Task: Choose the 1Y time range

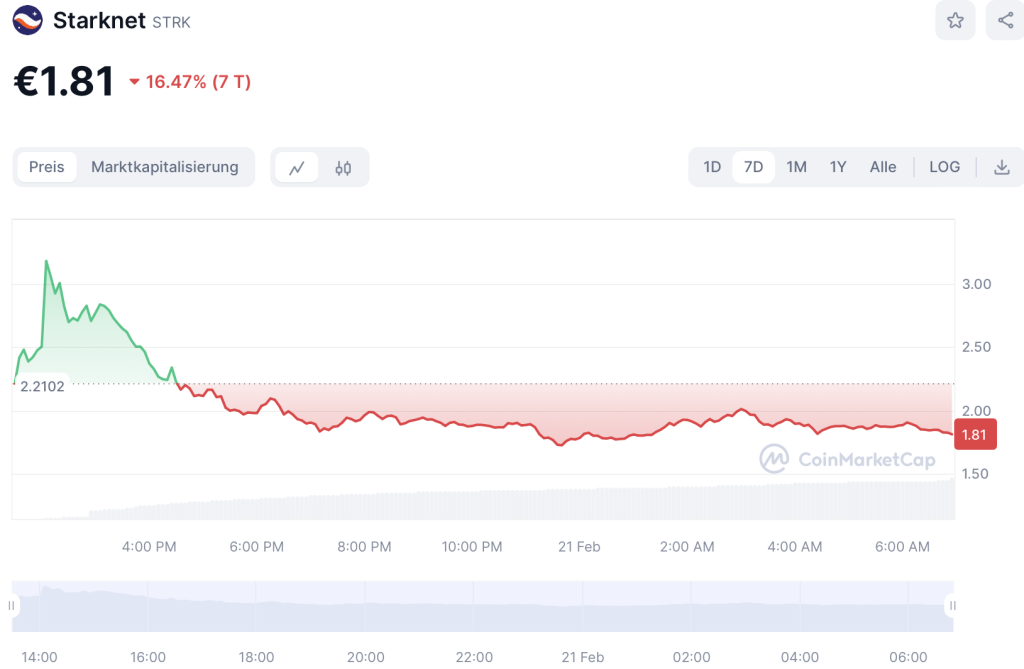Action: tap(838, 167)
